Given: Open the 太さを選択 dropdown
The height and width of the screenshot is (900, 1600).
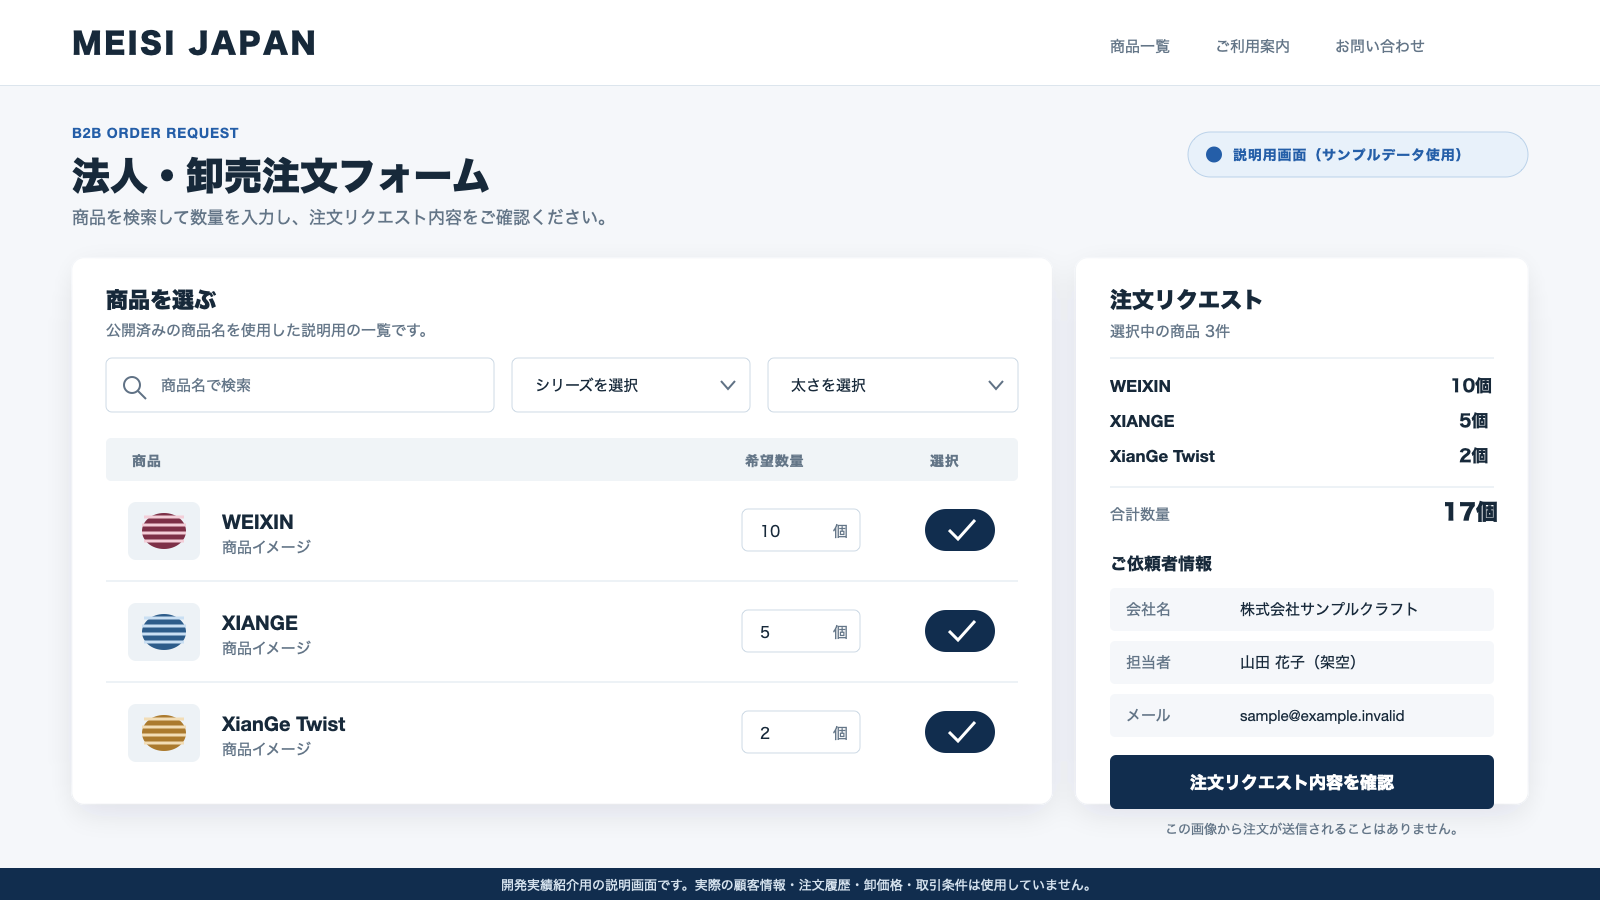Looking at the screenshot, I should point(893,385).
